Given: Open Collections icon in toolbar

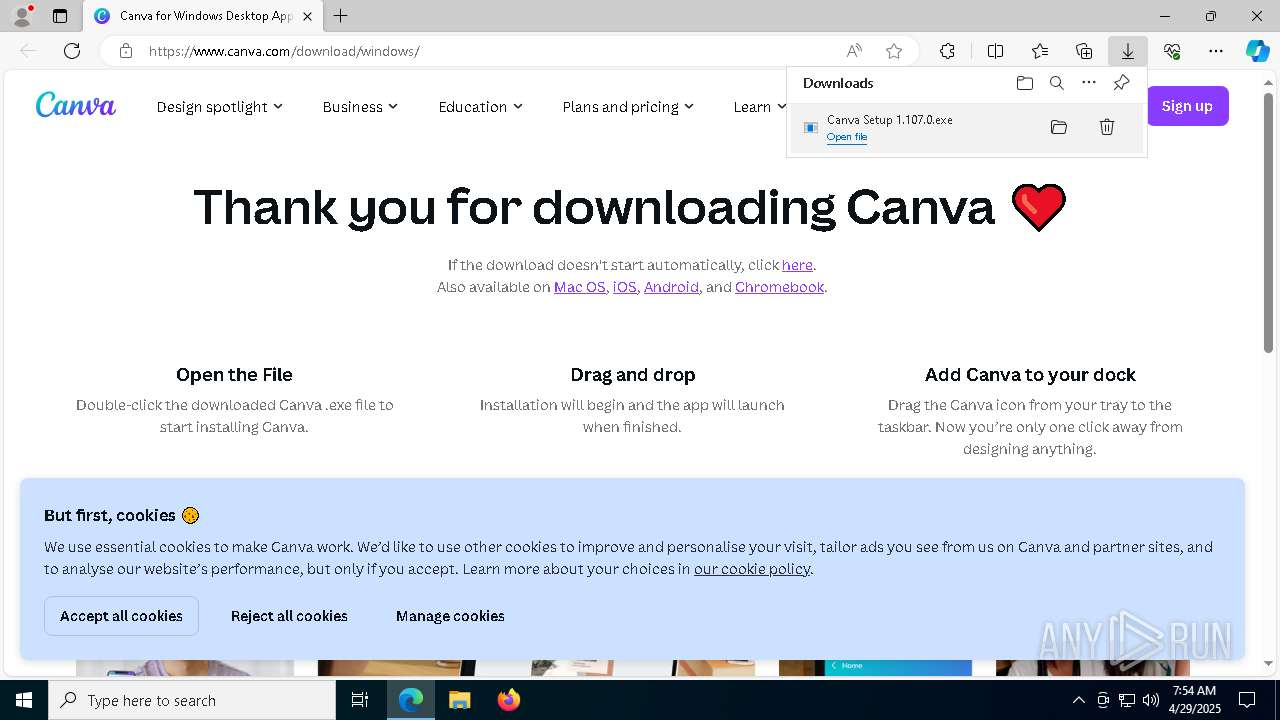Looking at the screenshot, I should click(x=1084, y=51).
